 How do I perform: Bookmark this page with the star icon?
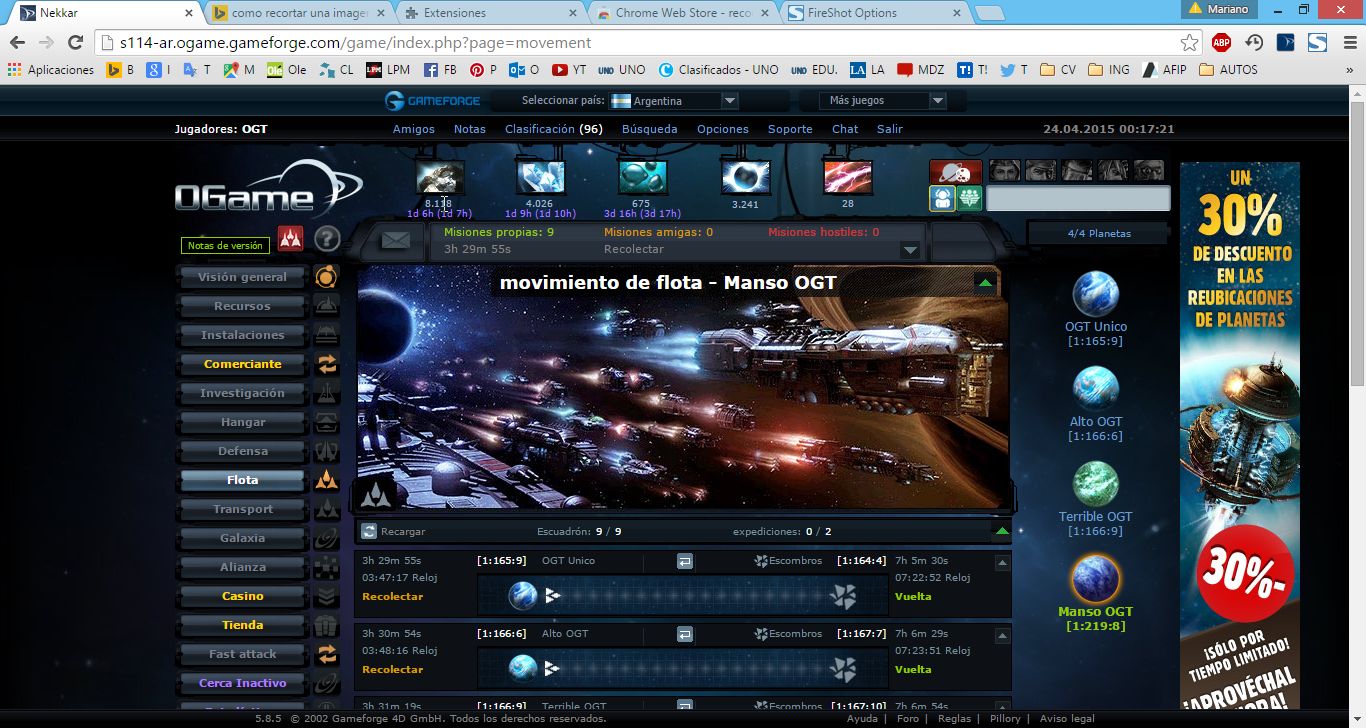click(1189, 43)
